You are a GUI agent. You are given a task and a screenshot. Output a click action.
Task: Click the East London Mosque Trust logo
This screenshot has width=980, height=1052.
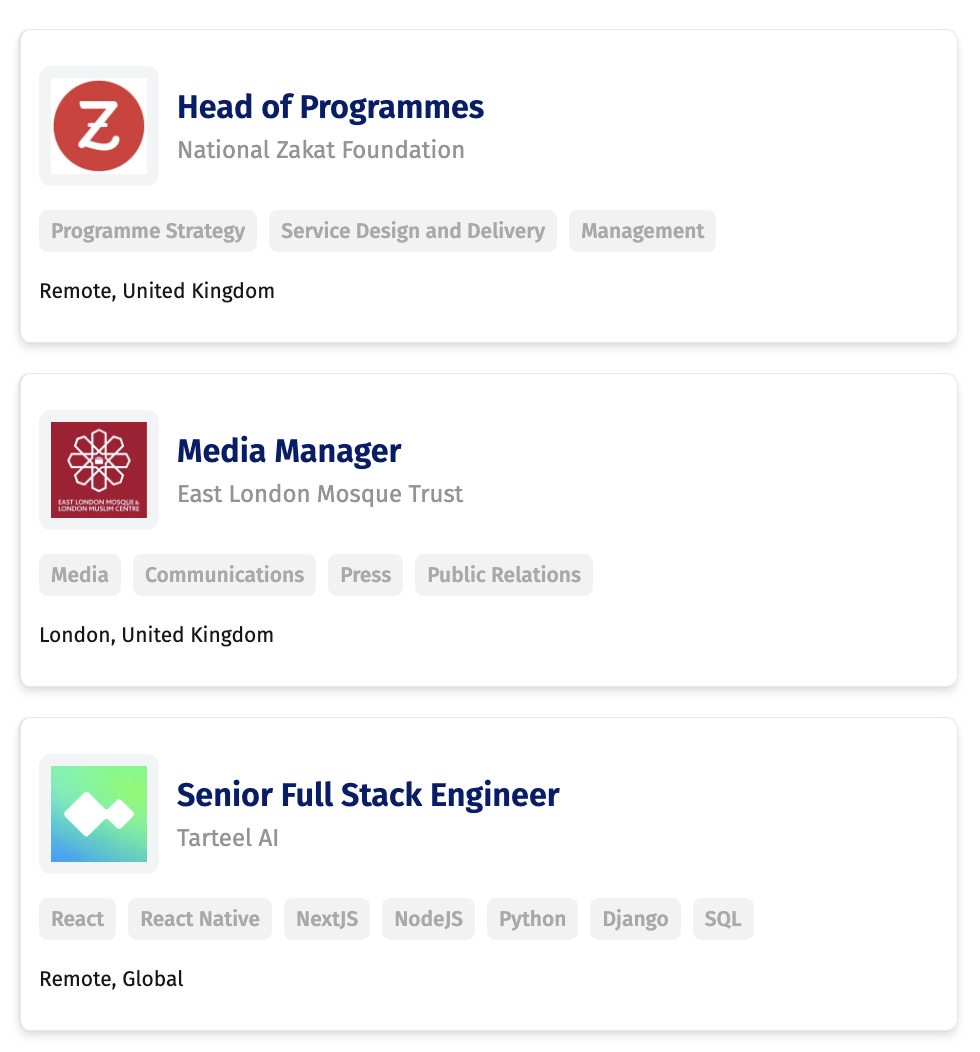pos(98,469)
